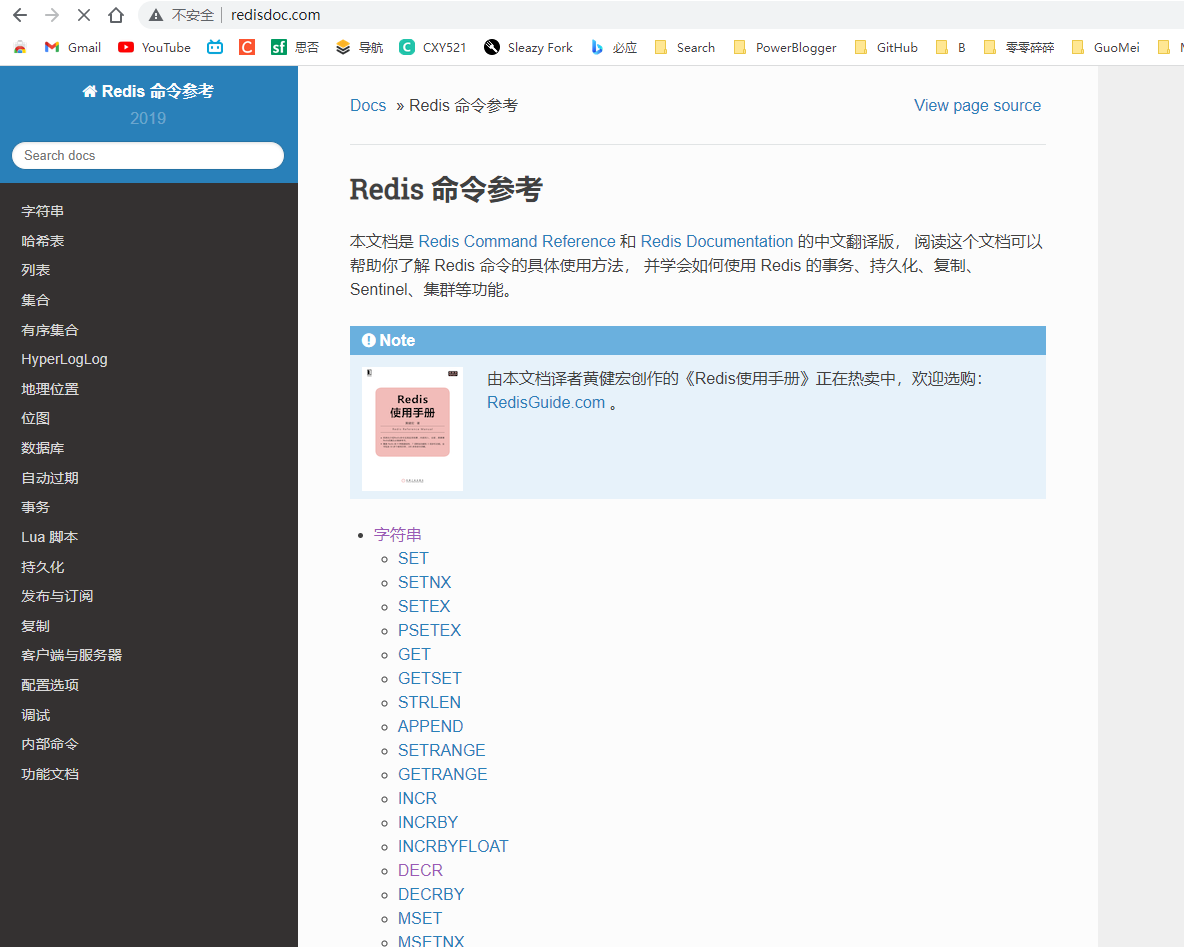The image size is (1184, 947).
Task: Open the GitHub bookmark folder
Action: 886,48
